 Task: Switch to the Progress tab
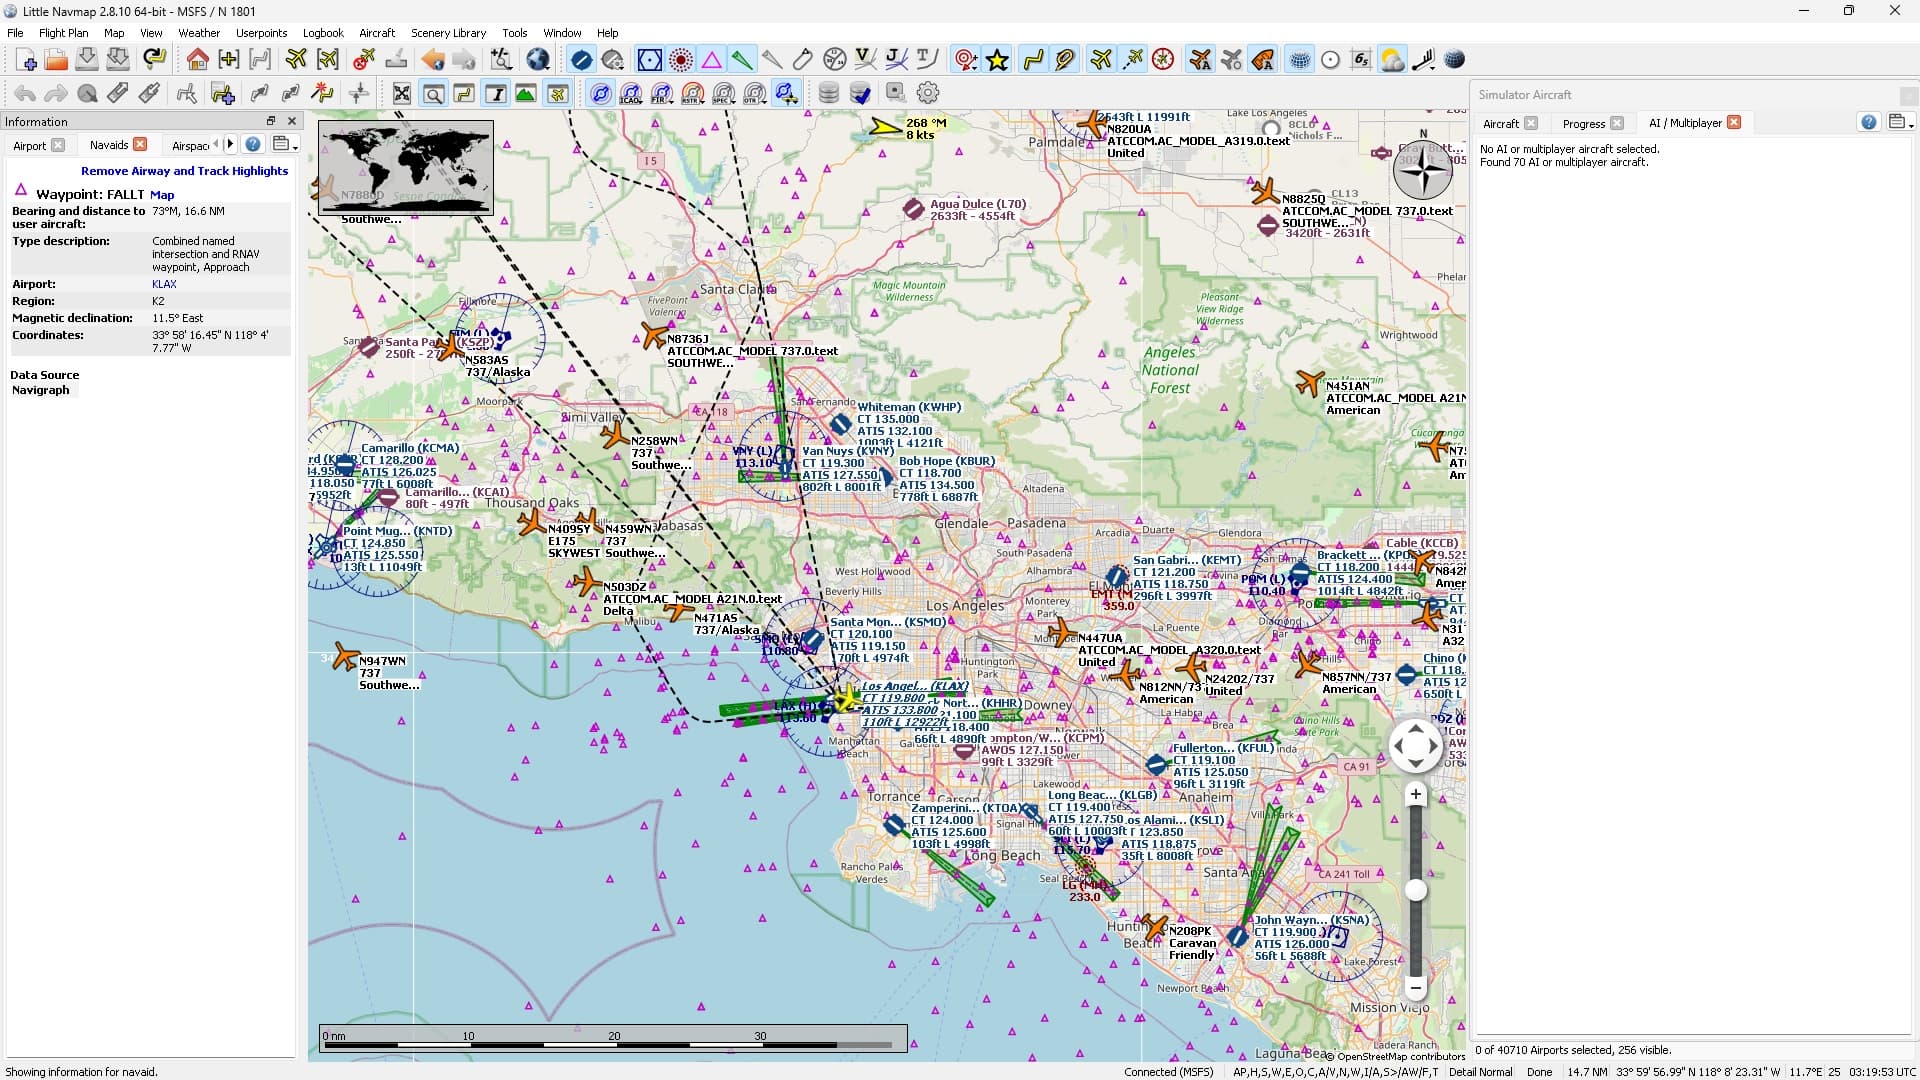point(1583,123)
